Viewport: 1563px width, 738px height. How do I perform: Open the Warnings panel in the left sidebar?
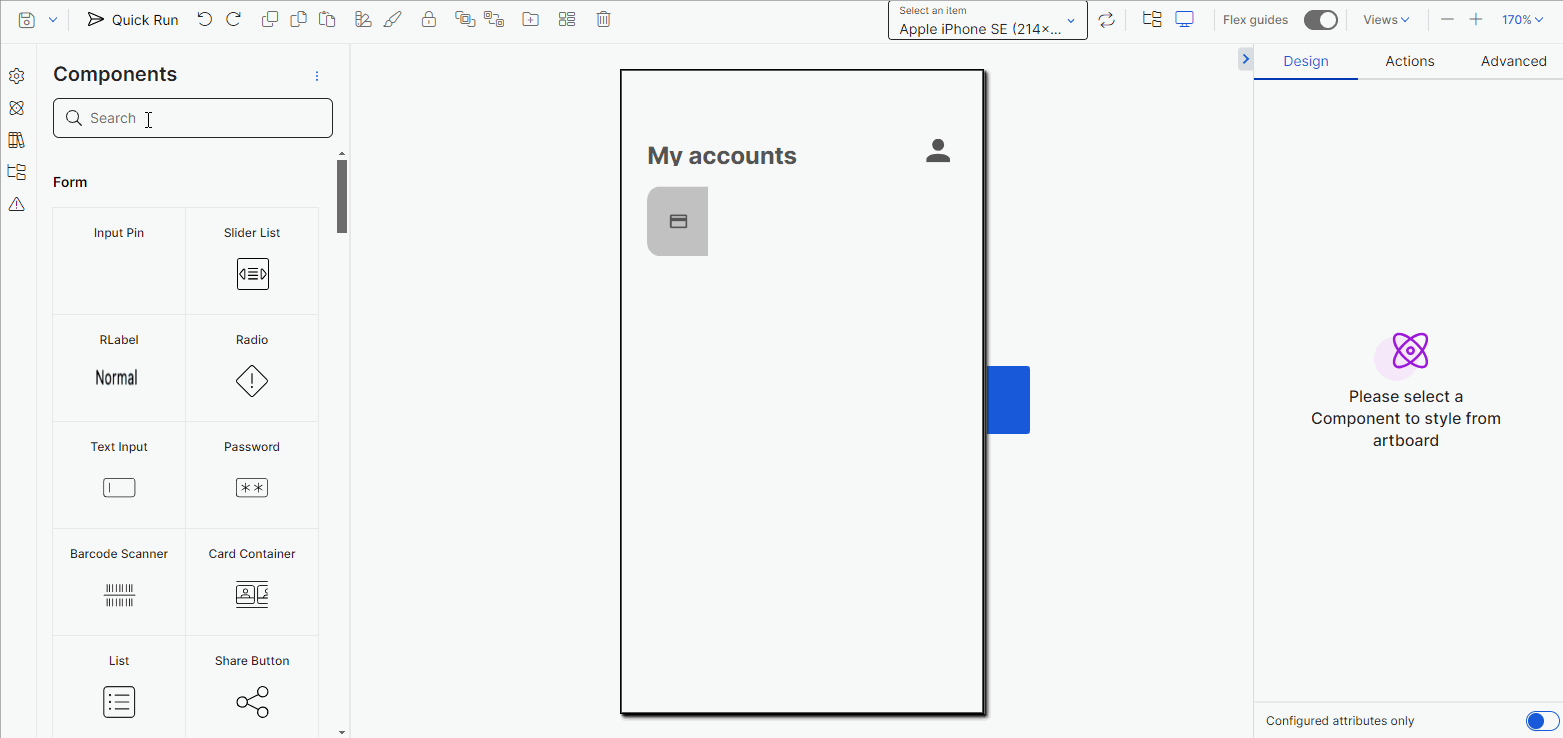click(x=16, y=204)
